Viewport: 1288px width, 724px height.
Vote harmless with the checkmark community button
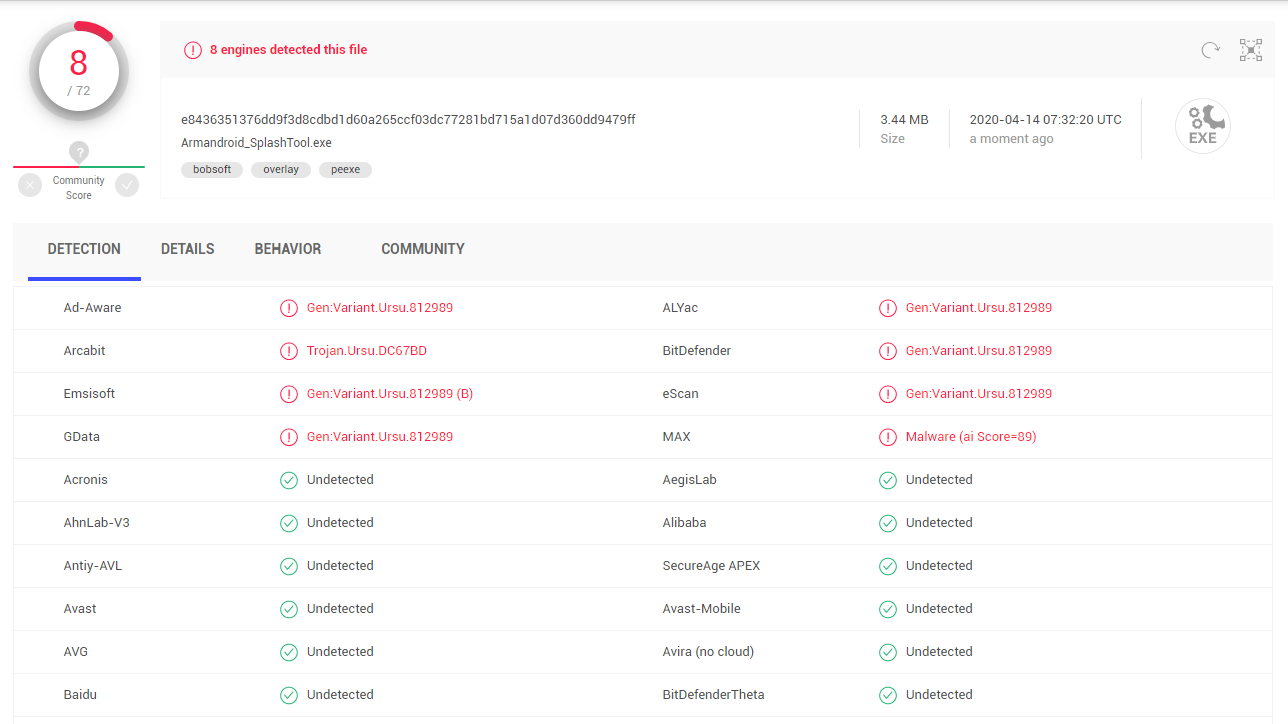click(x=127, y=185)
